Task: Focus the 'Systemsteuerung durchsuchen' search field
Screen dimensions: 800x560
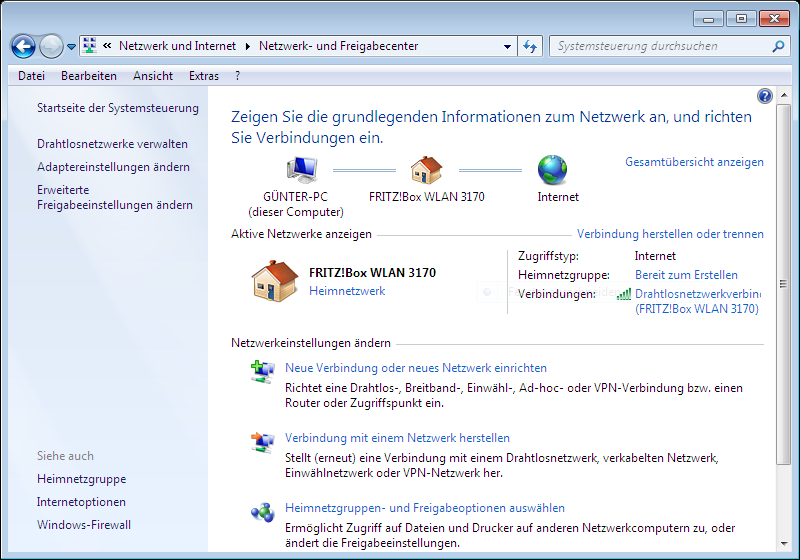Action: pyautogui.click(x=661, y=46)
